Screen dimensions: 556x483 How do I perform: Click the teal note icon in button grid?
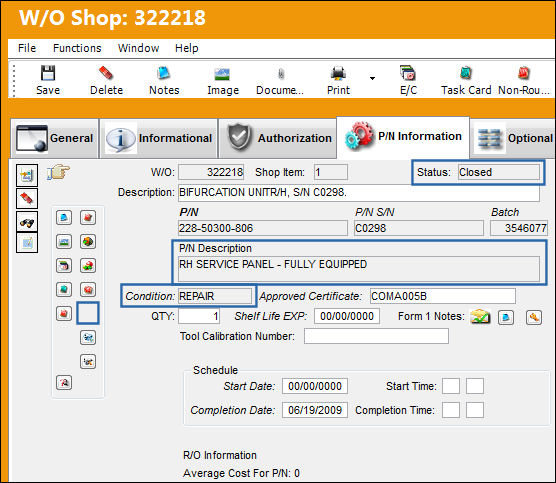[64, 289]
